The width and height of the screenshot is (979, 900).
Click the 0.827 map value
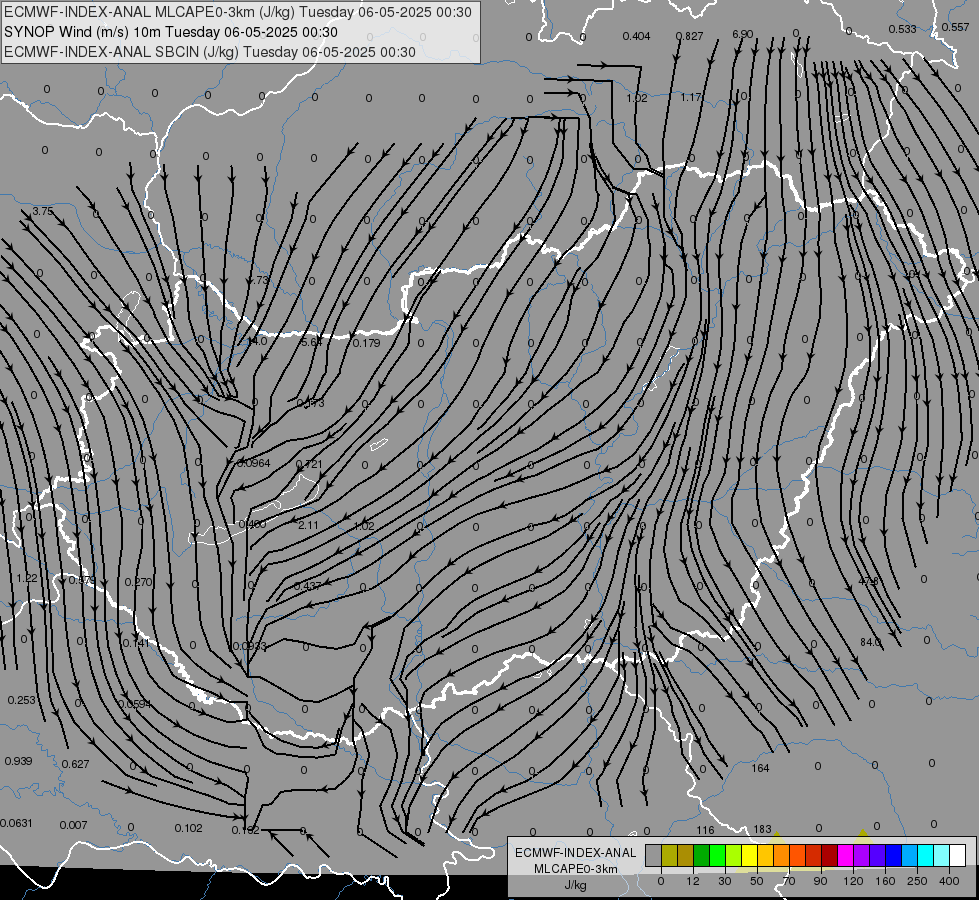pos(690,36)
